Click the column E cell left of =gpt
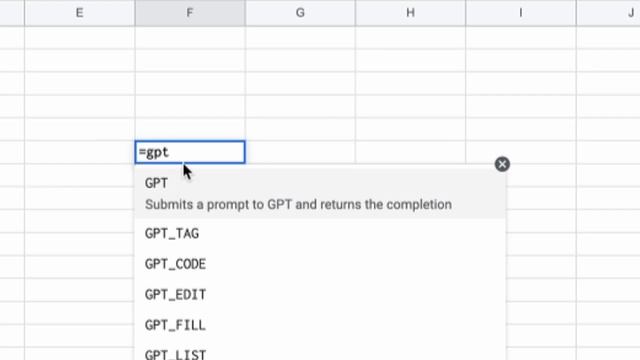Viewport: 640px width, 360px height. point(80,152)
